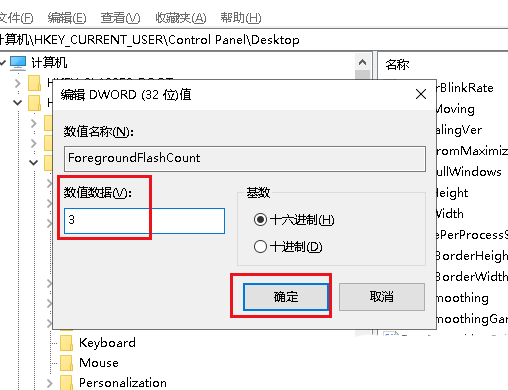Expand the Personalization tree node

click(49, 383)
